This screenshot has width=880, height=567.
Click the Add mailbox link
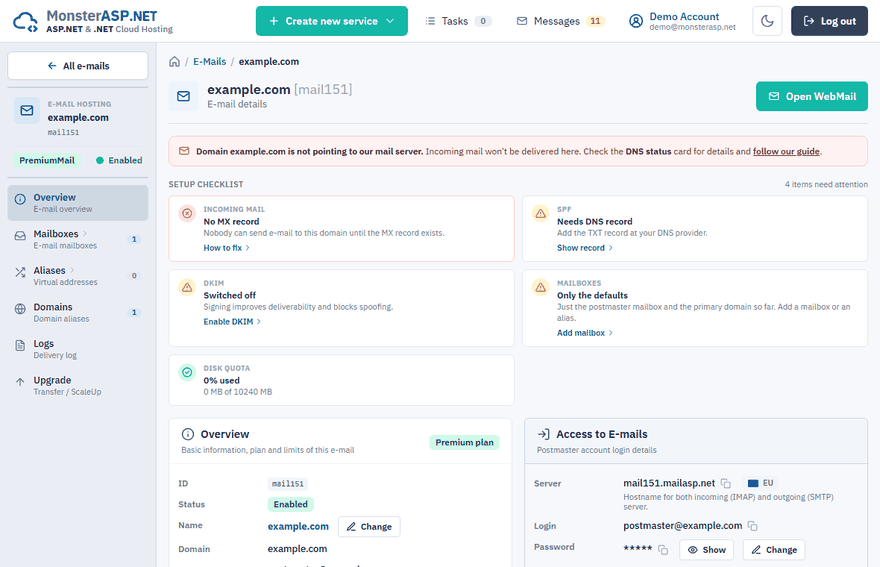pyautogui.click(x=585, y=333)
